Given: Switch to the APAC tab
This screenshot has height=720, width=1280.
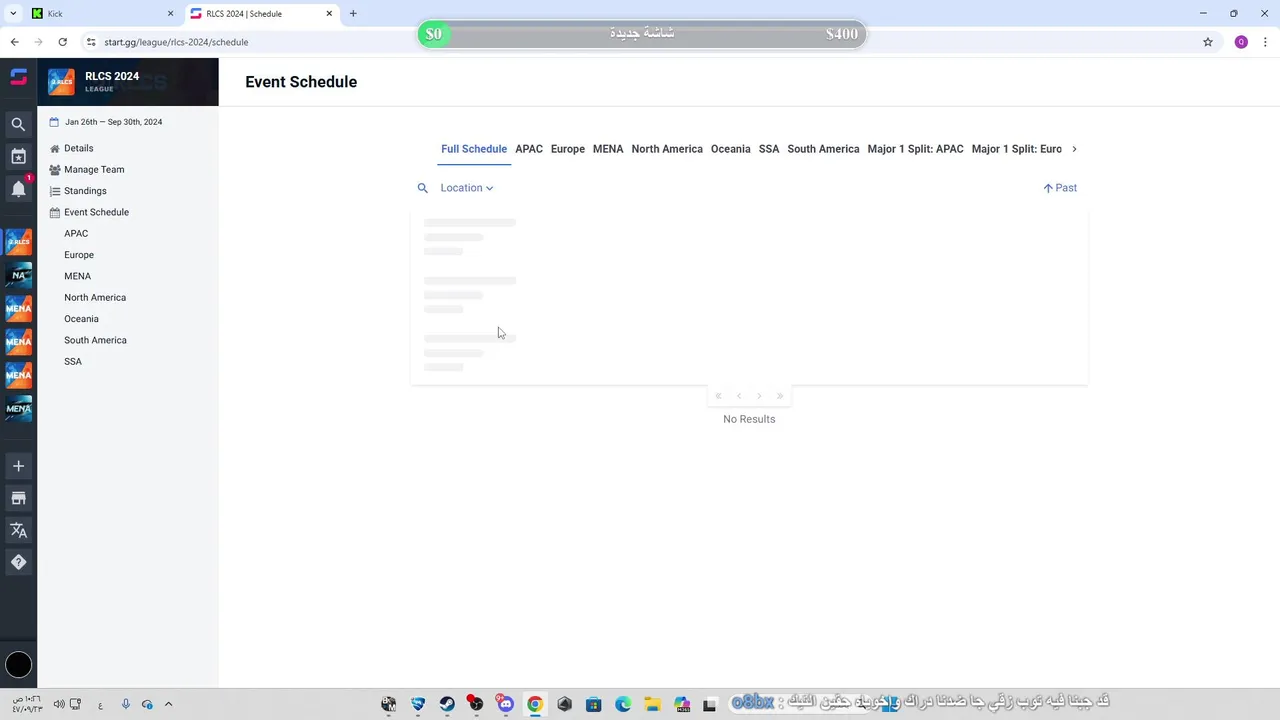Looking at the screenshot, I should pyautogui.click(x=529, y=149).
